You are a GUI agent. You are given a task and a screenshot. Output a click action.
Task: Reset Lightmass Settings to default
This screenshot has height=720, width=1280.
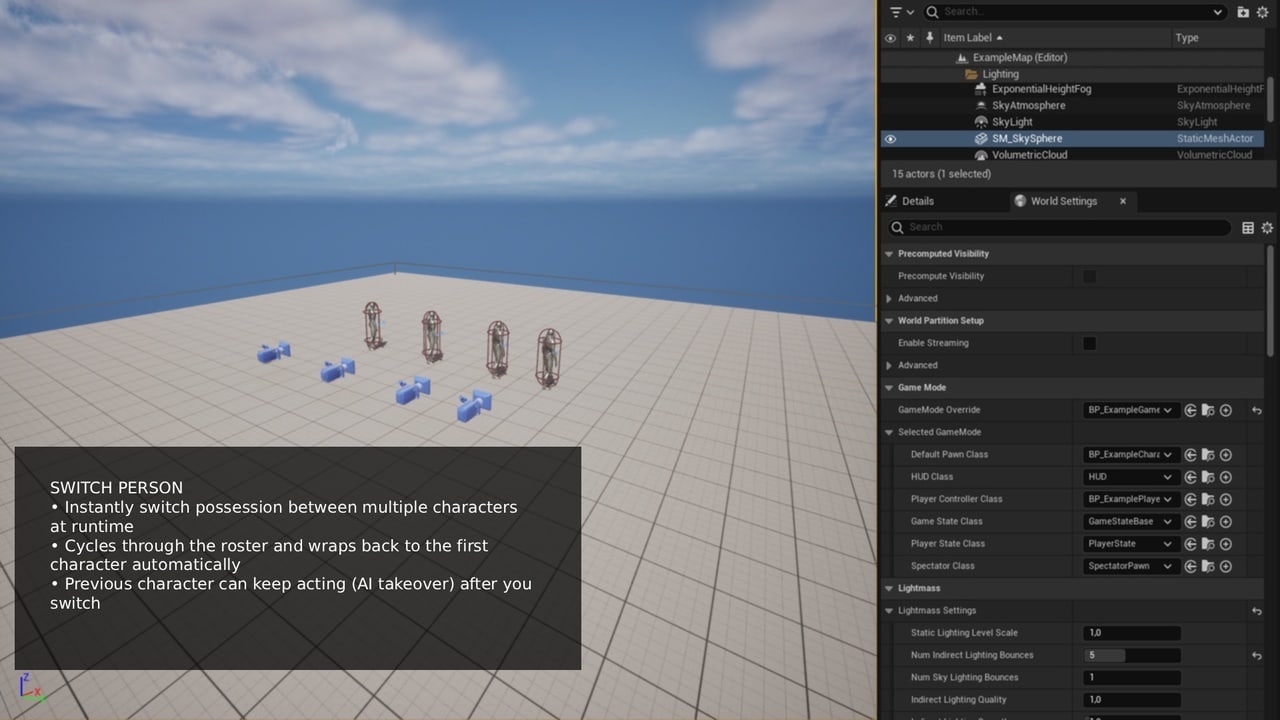[x=1257, y=611]
